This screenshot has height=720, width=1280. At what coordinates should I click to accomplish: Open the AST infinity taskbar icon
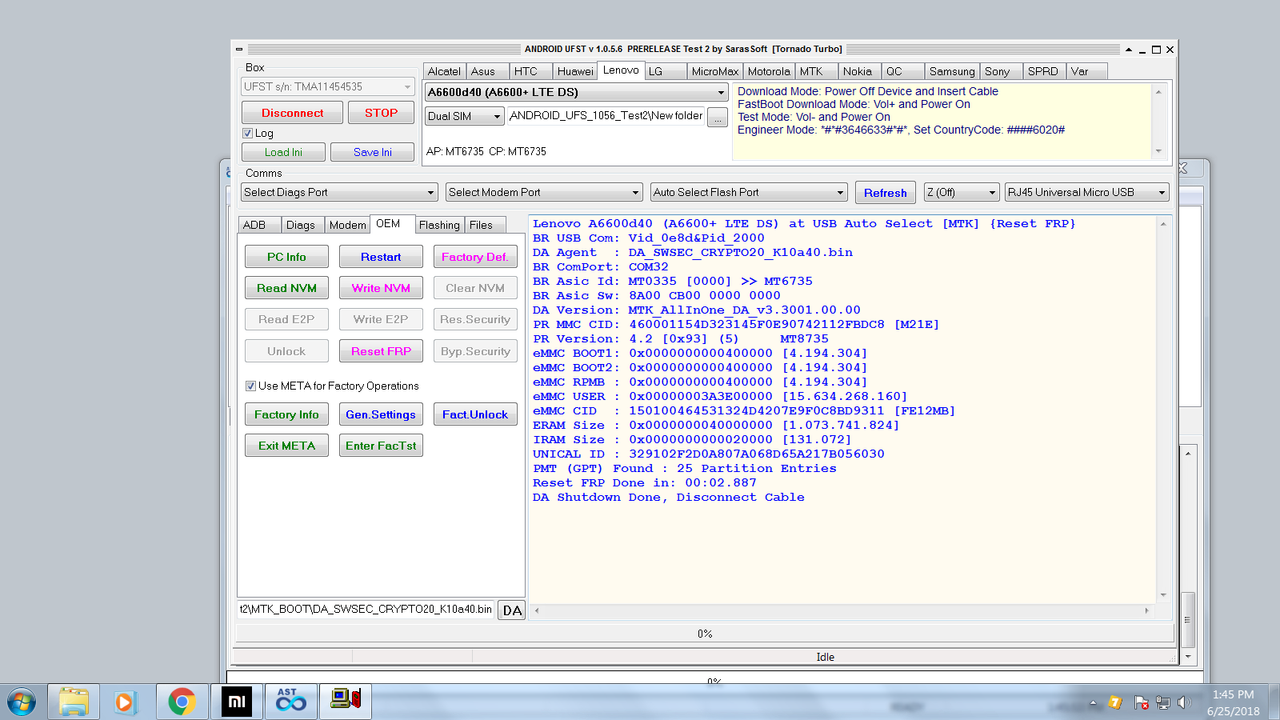click(x=290, y=701)
